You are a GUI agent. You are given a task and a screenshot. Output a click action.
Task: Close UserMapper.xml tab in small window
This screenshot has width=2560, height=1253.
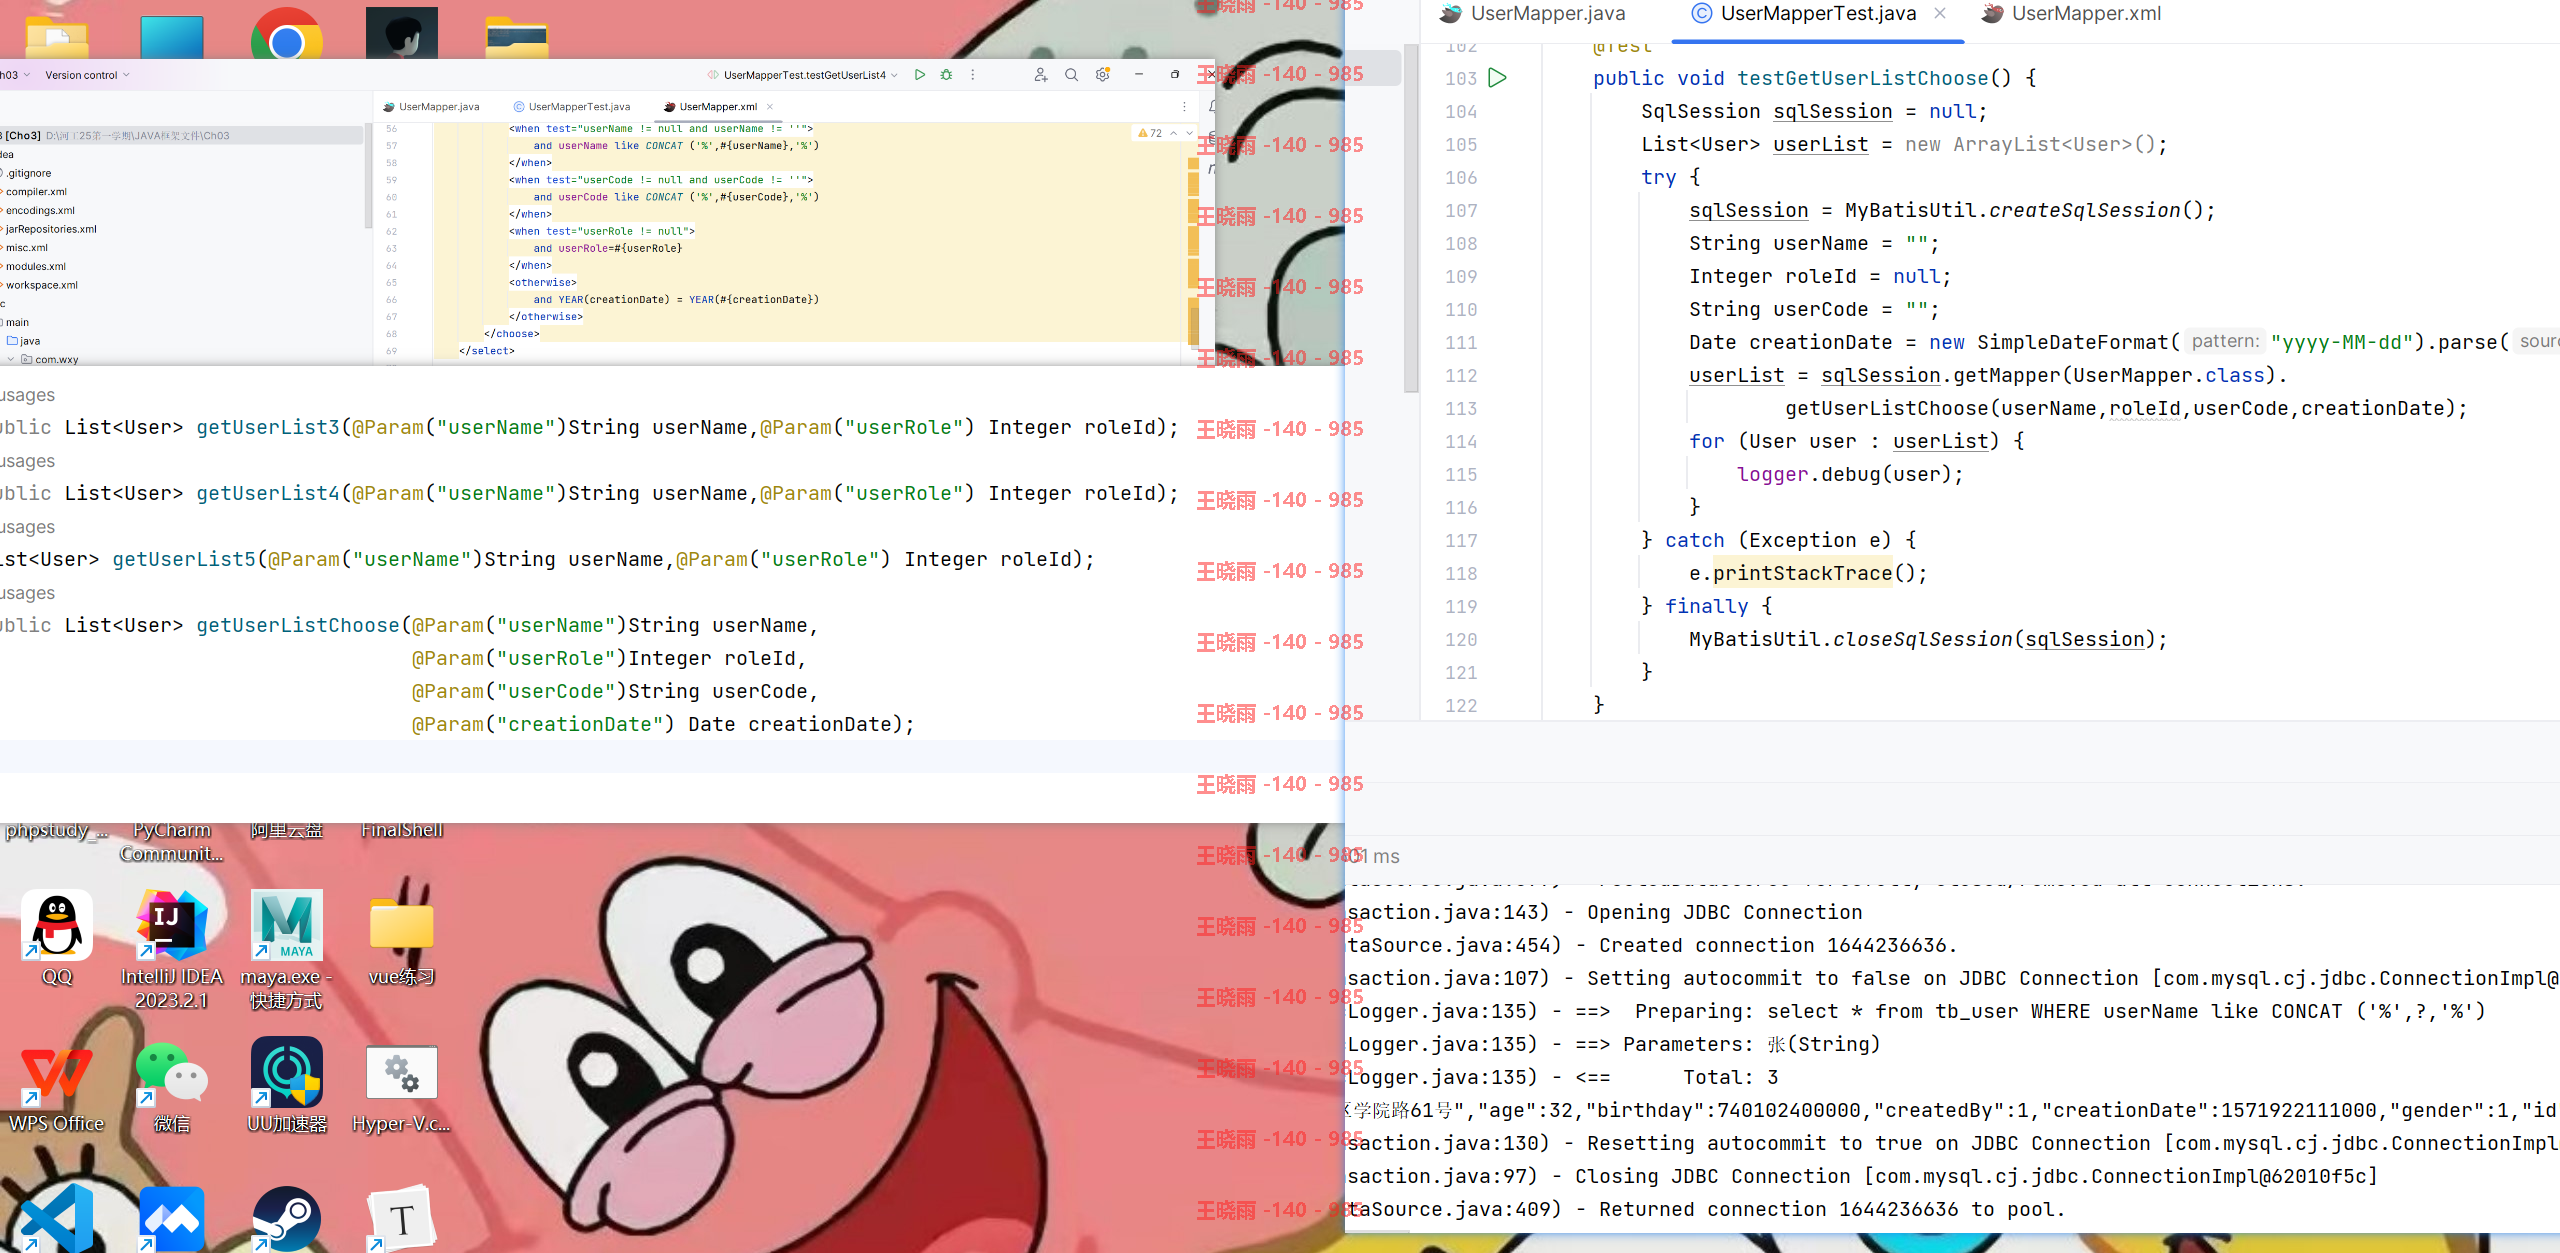770,107
